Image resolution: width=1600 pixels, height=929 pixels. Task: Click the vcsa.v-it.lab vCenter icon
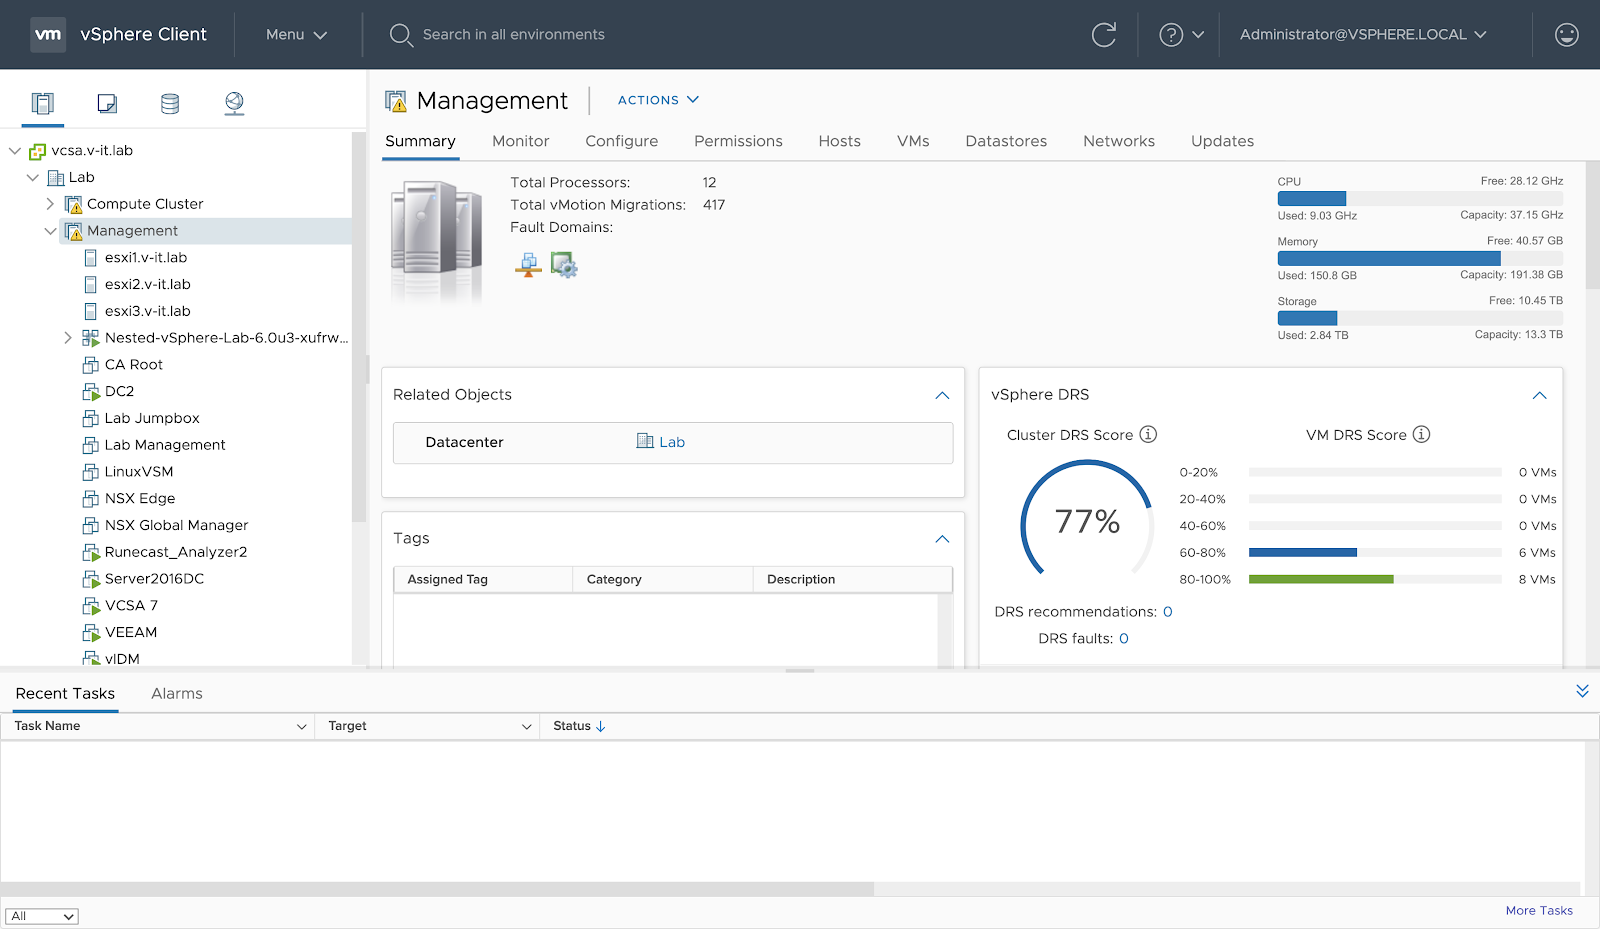(37, 151)
